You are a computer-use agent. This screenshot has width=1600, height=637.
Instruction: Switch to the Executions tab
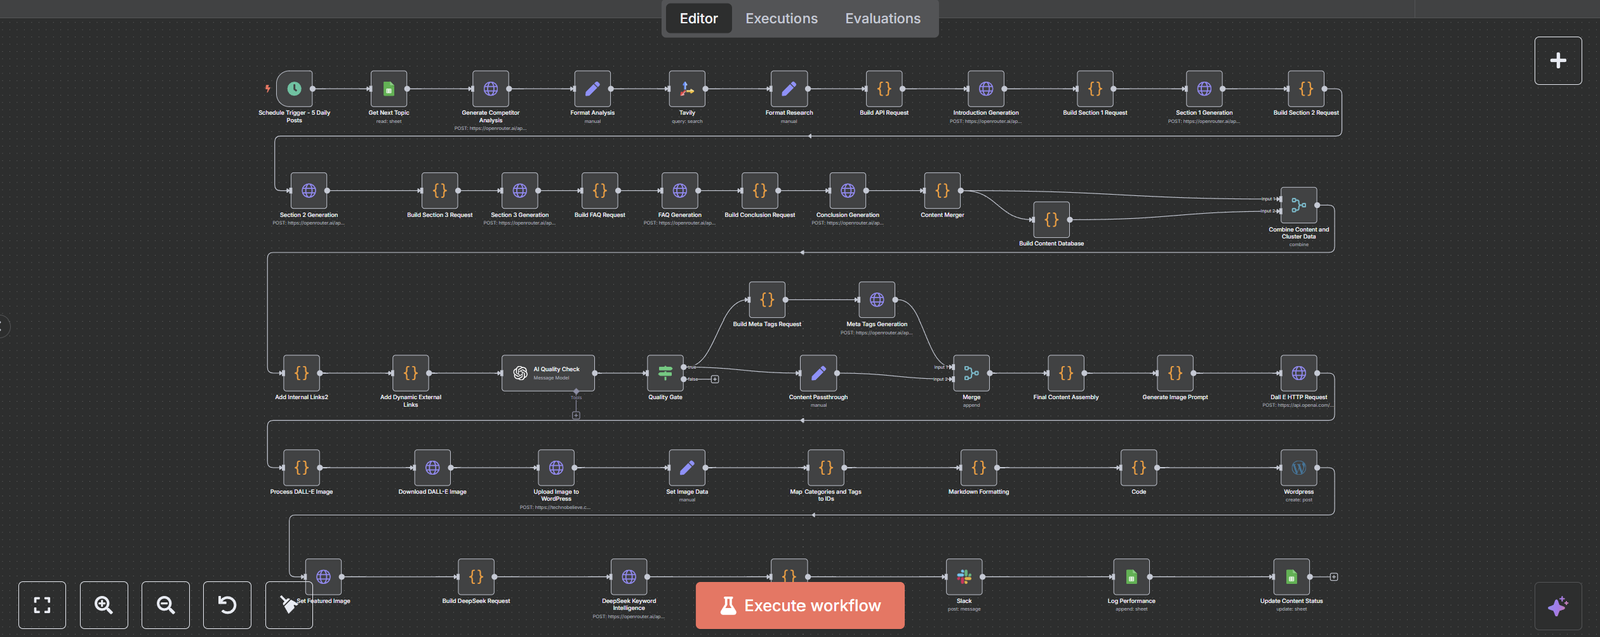click(781, 18)
